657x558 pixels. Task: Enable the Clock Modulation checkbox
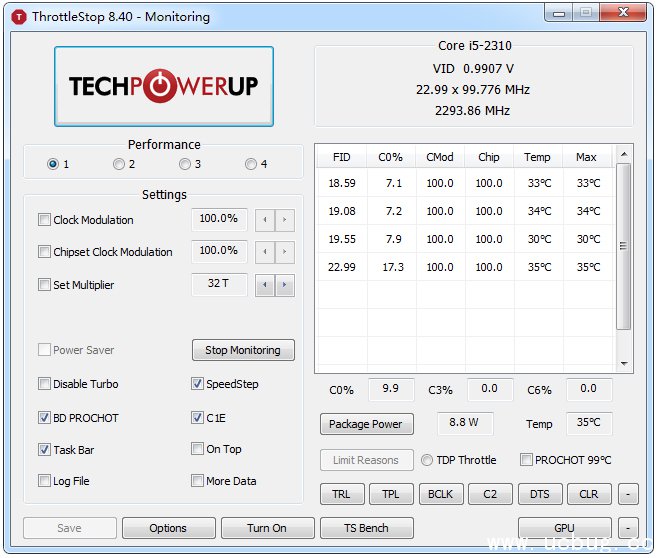click(44, 220)
